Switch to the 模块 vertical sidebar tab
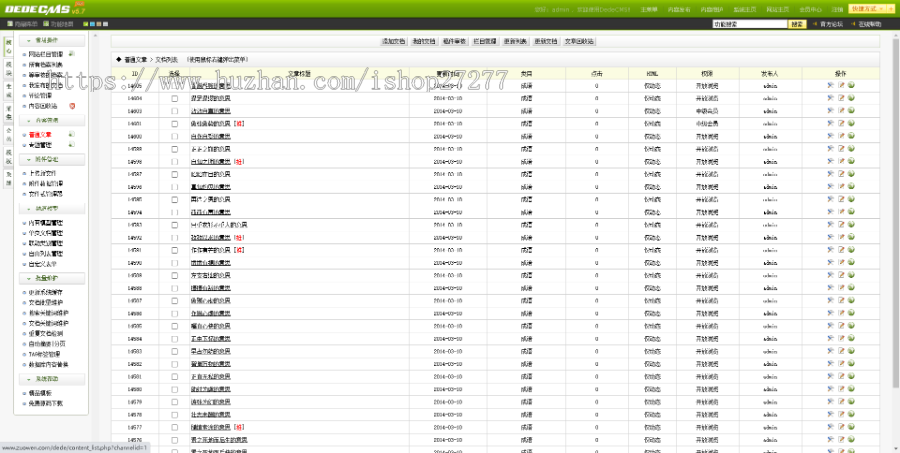This screenshot has width=900, height=453. [x=8, y=69]
